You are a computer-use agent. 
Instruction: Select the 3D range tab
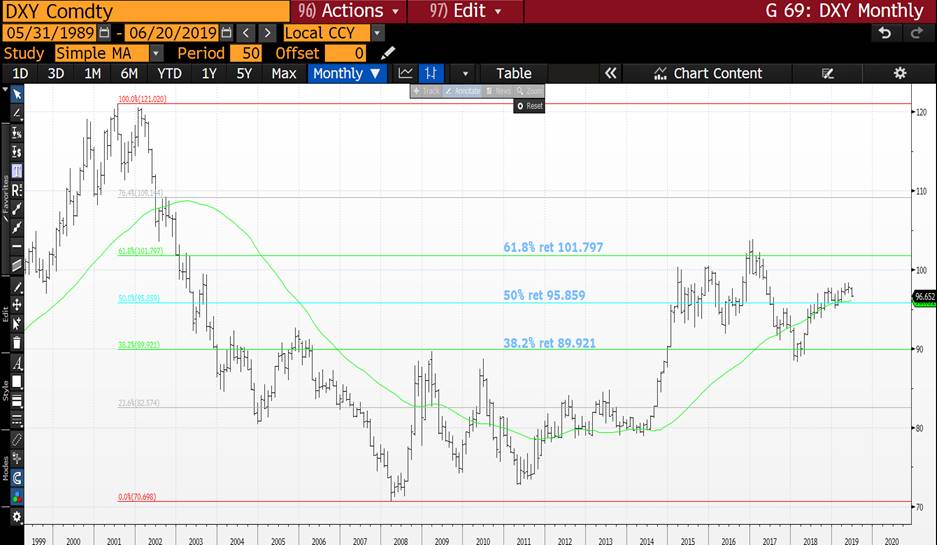coord(56,73)
